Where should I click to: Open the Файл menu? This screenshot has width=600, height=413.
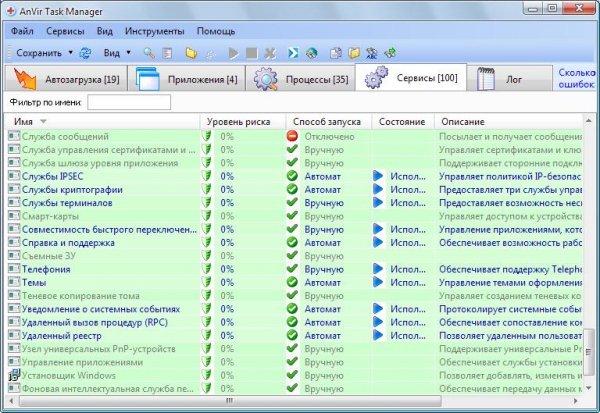[22, 31]
